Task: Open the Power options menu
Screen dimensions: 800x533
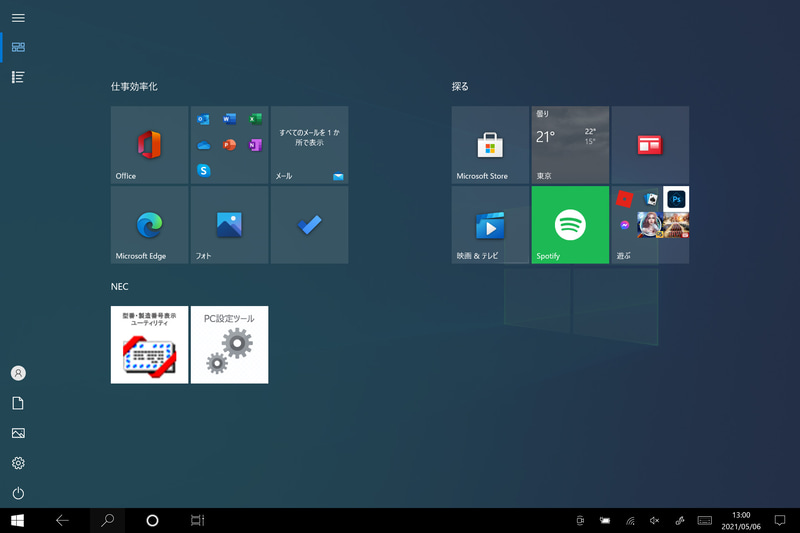Action: tap(18, 494)
